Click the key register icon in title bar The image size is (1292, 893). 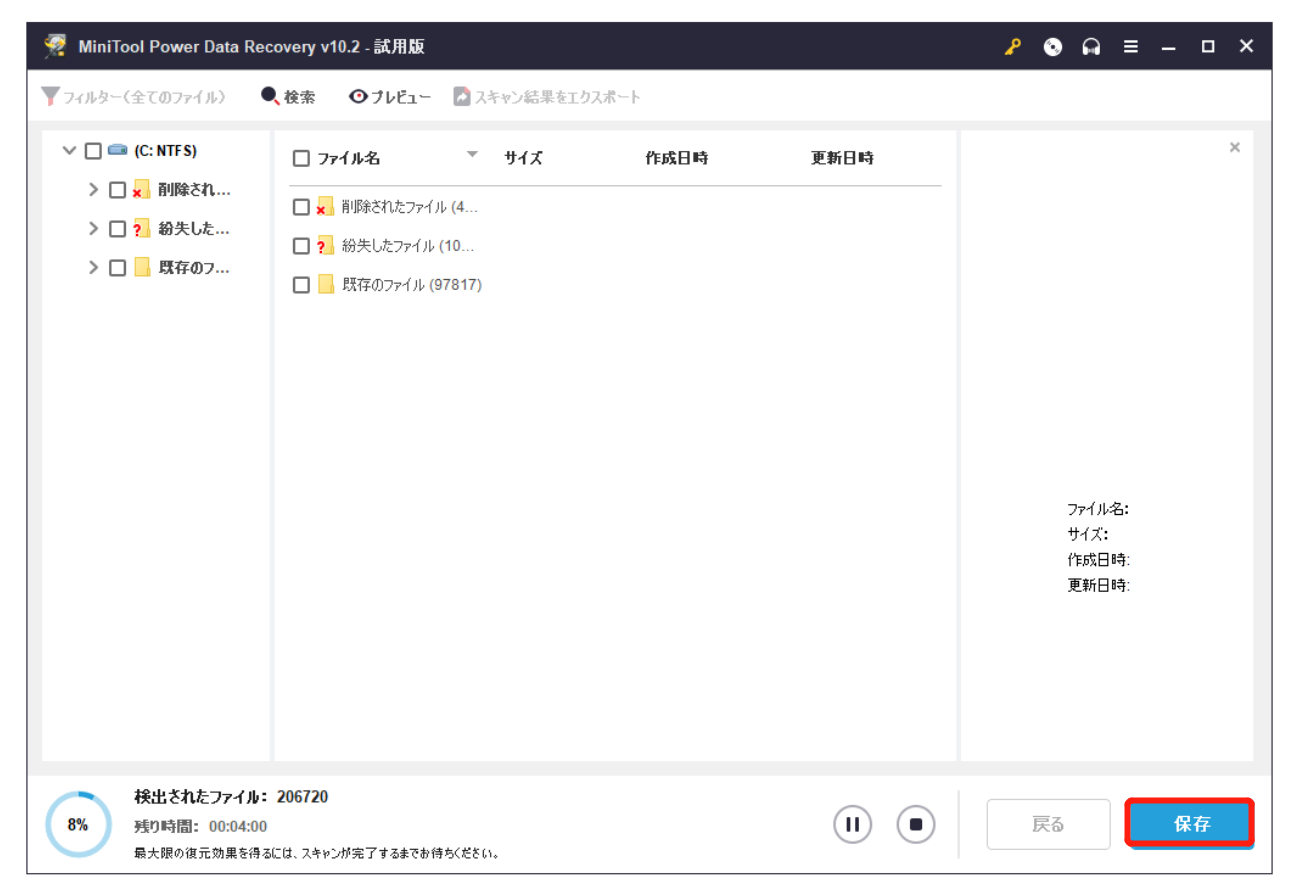click(x=1013, y=47)
